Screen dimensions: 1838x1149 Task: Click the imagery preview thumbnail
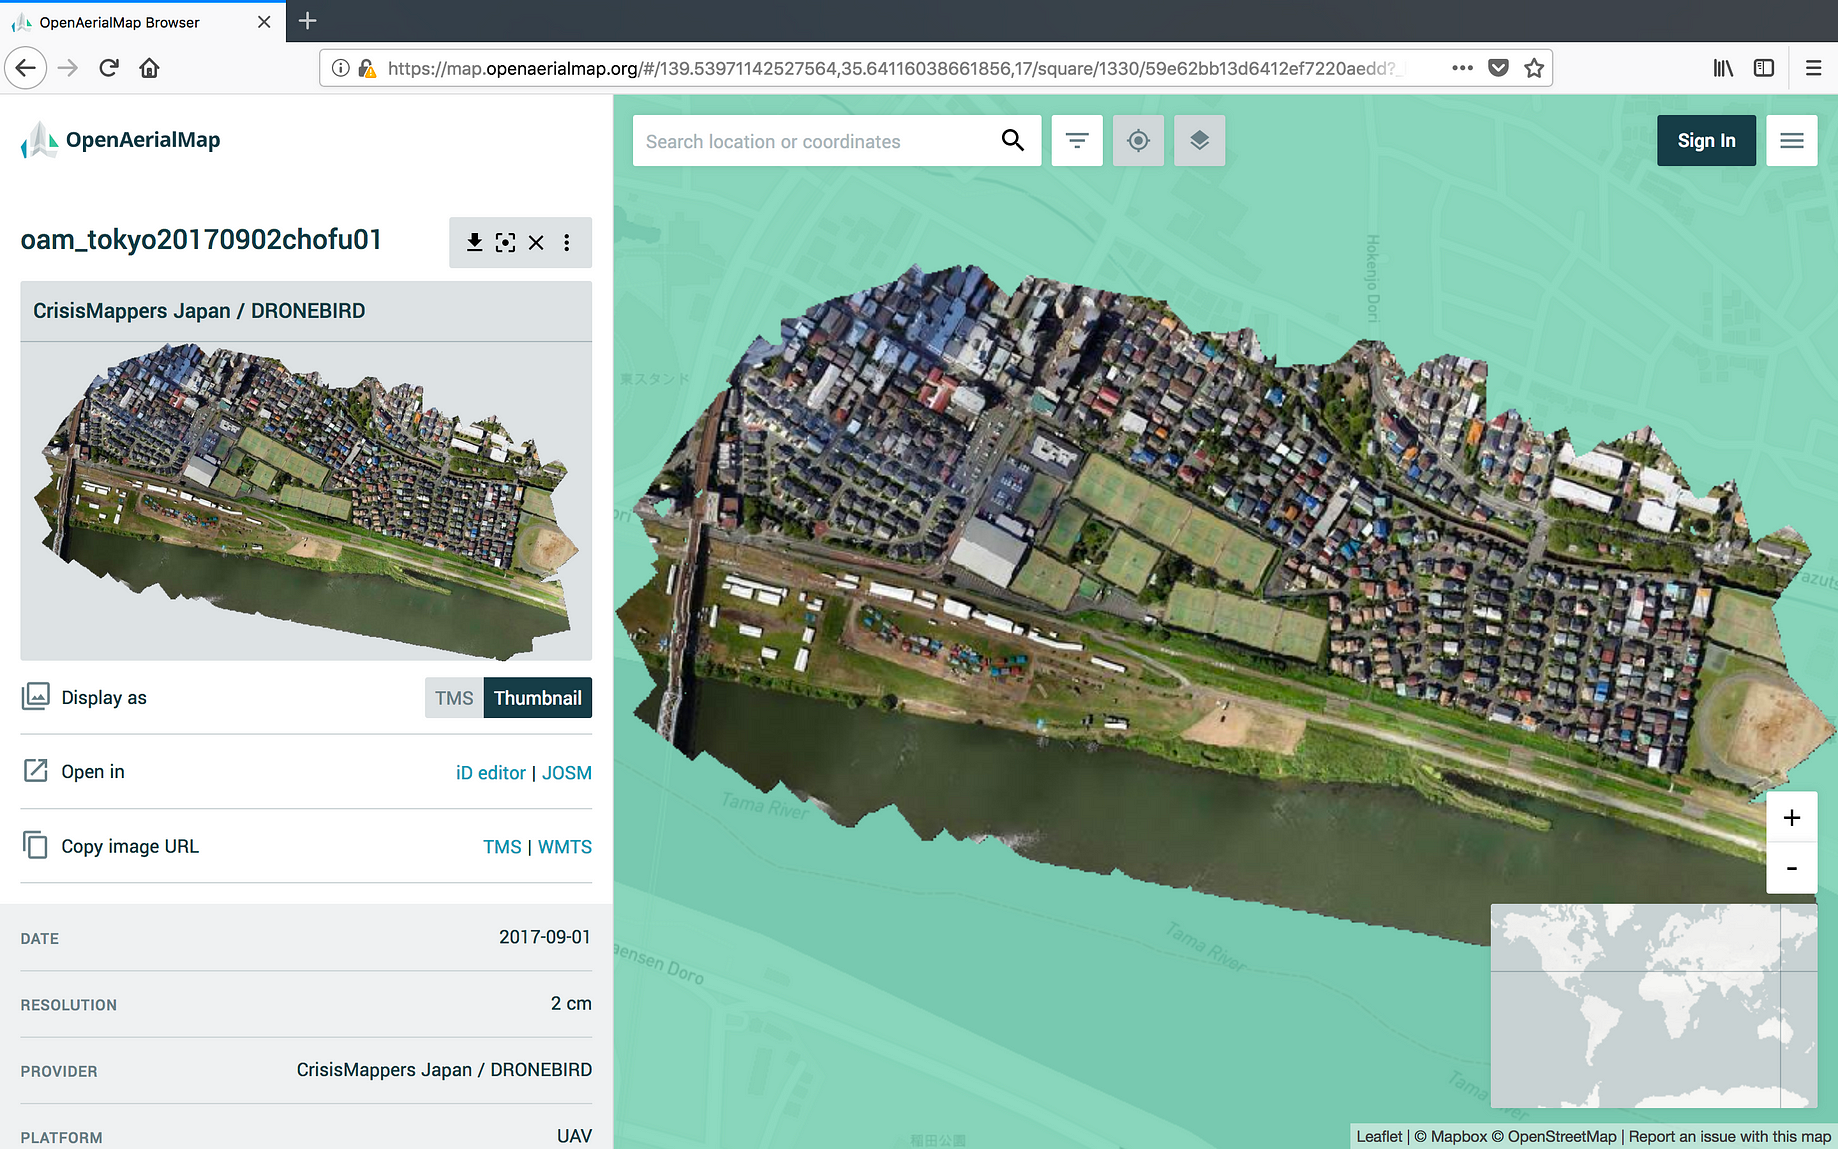pyautogui.click(x=306, y=501)
